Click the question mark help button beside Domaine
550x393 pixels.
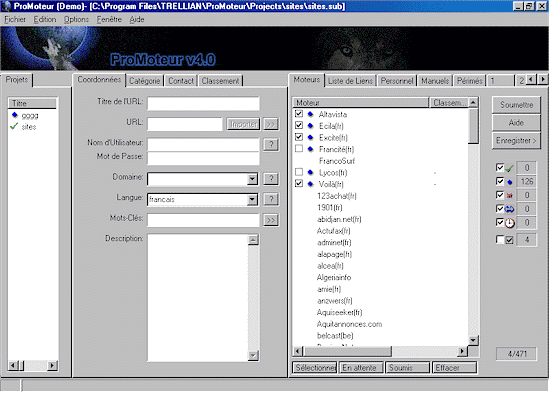click(271, 179)
